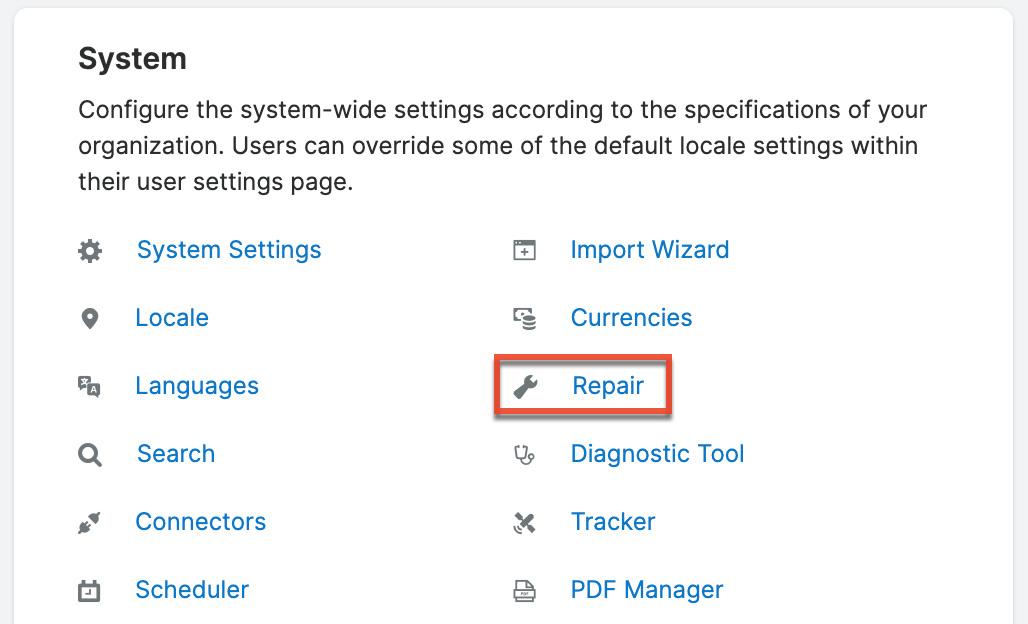Image resolution: width=1028 pixels, height=624 pixels.
Task: Click the wrench icon inside the highlighted box
Action: point(523,386)
